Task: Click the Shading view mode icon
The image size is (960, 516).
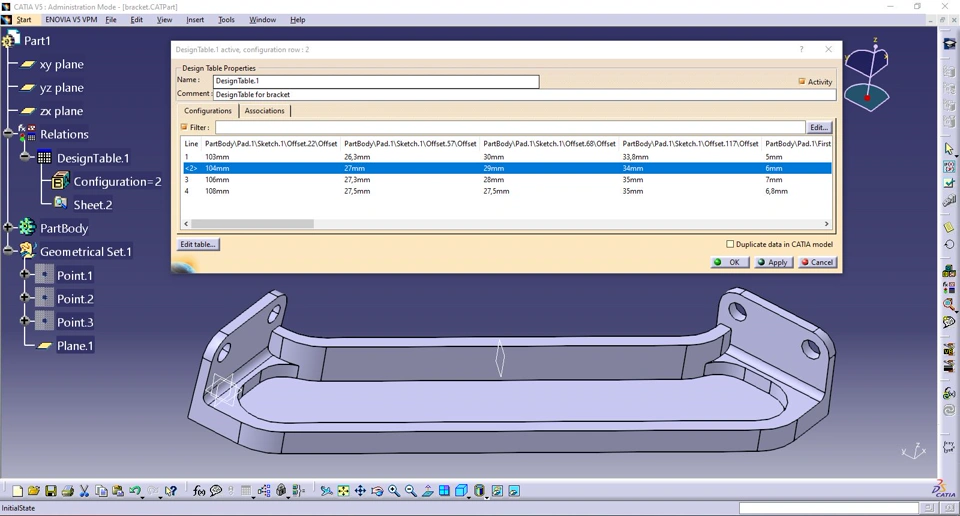Action: point(479,491)
